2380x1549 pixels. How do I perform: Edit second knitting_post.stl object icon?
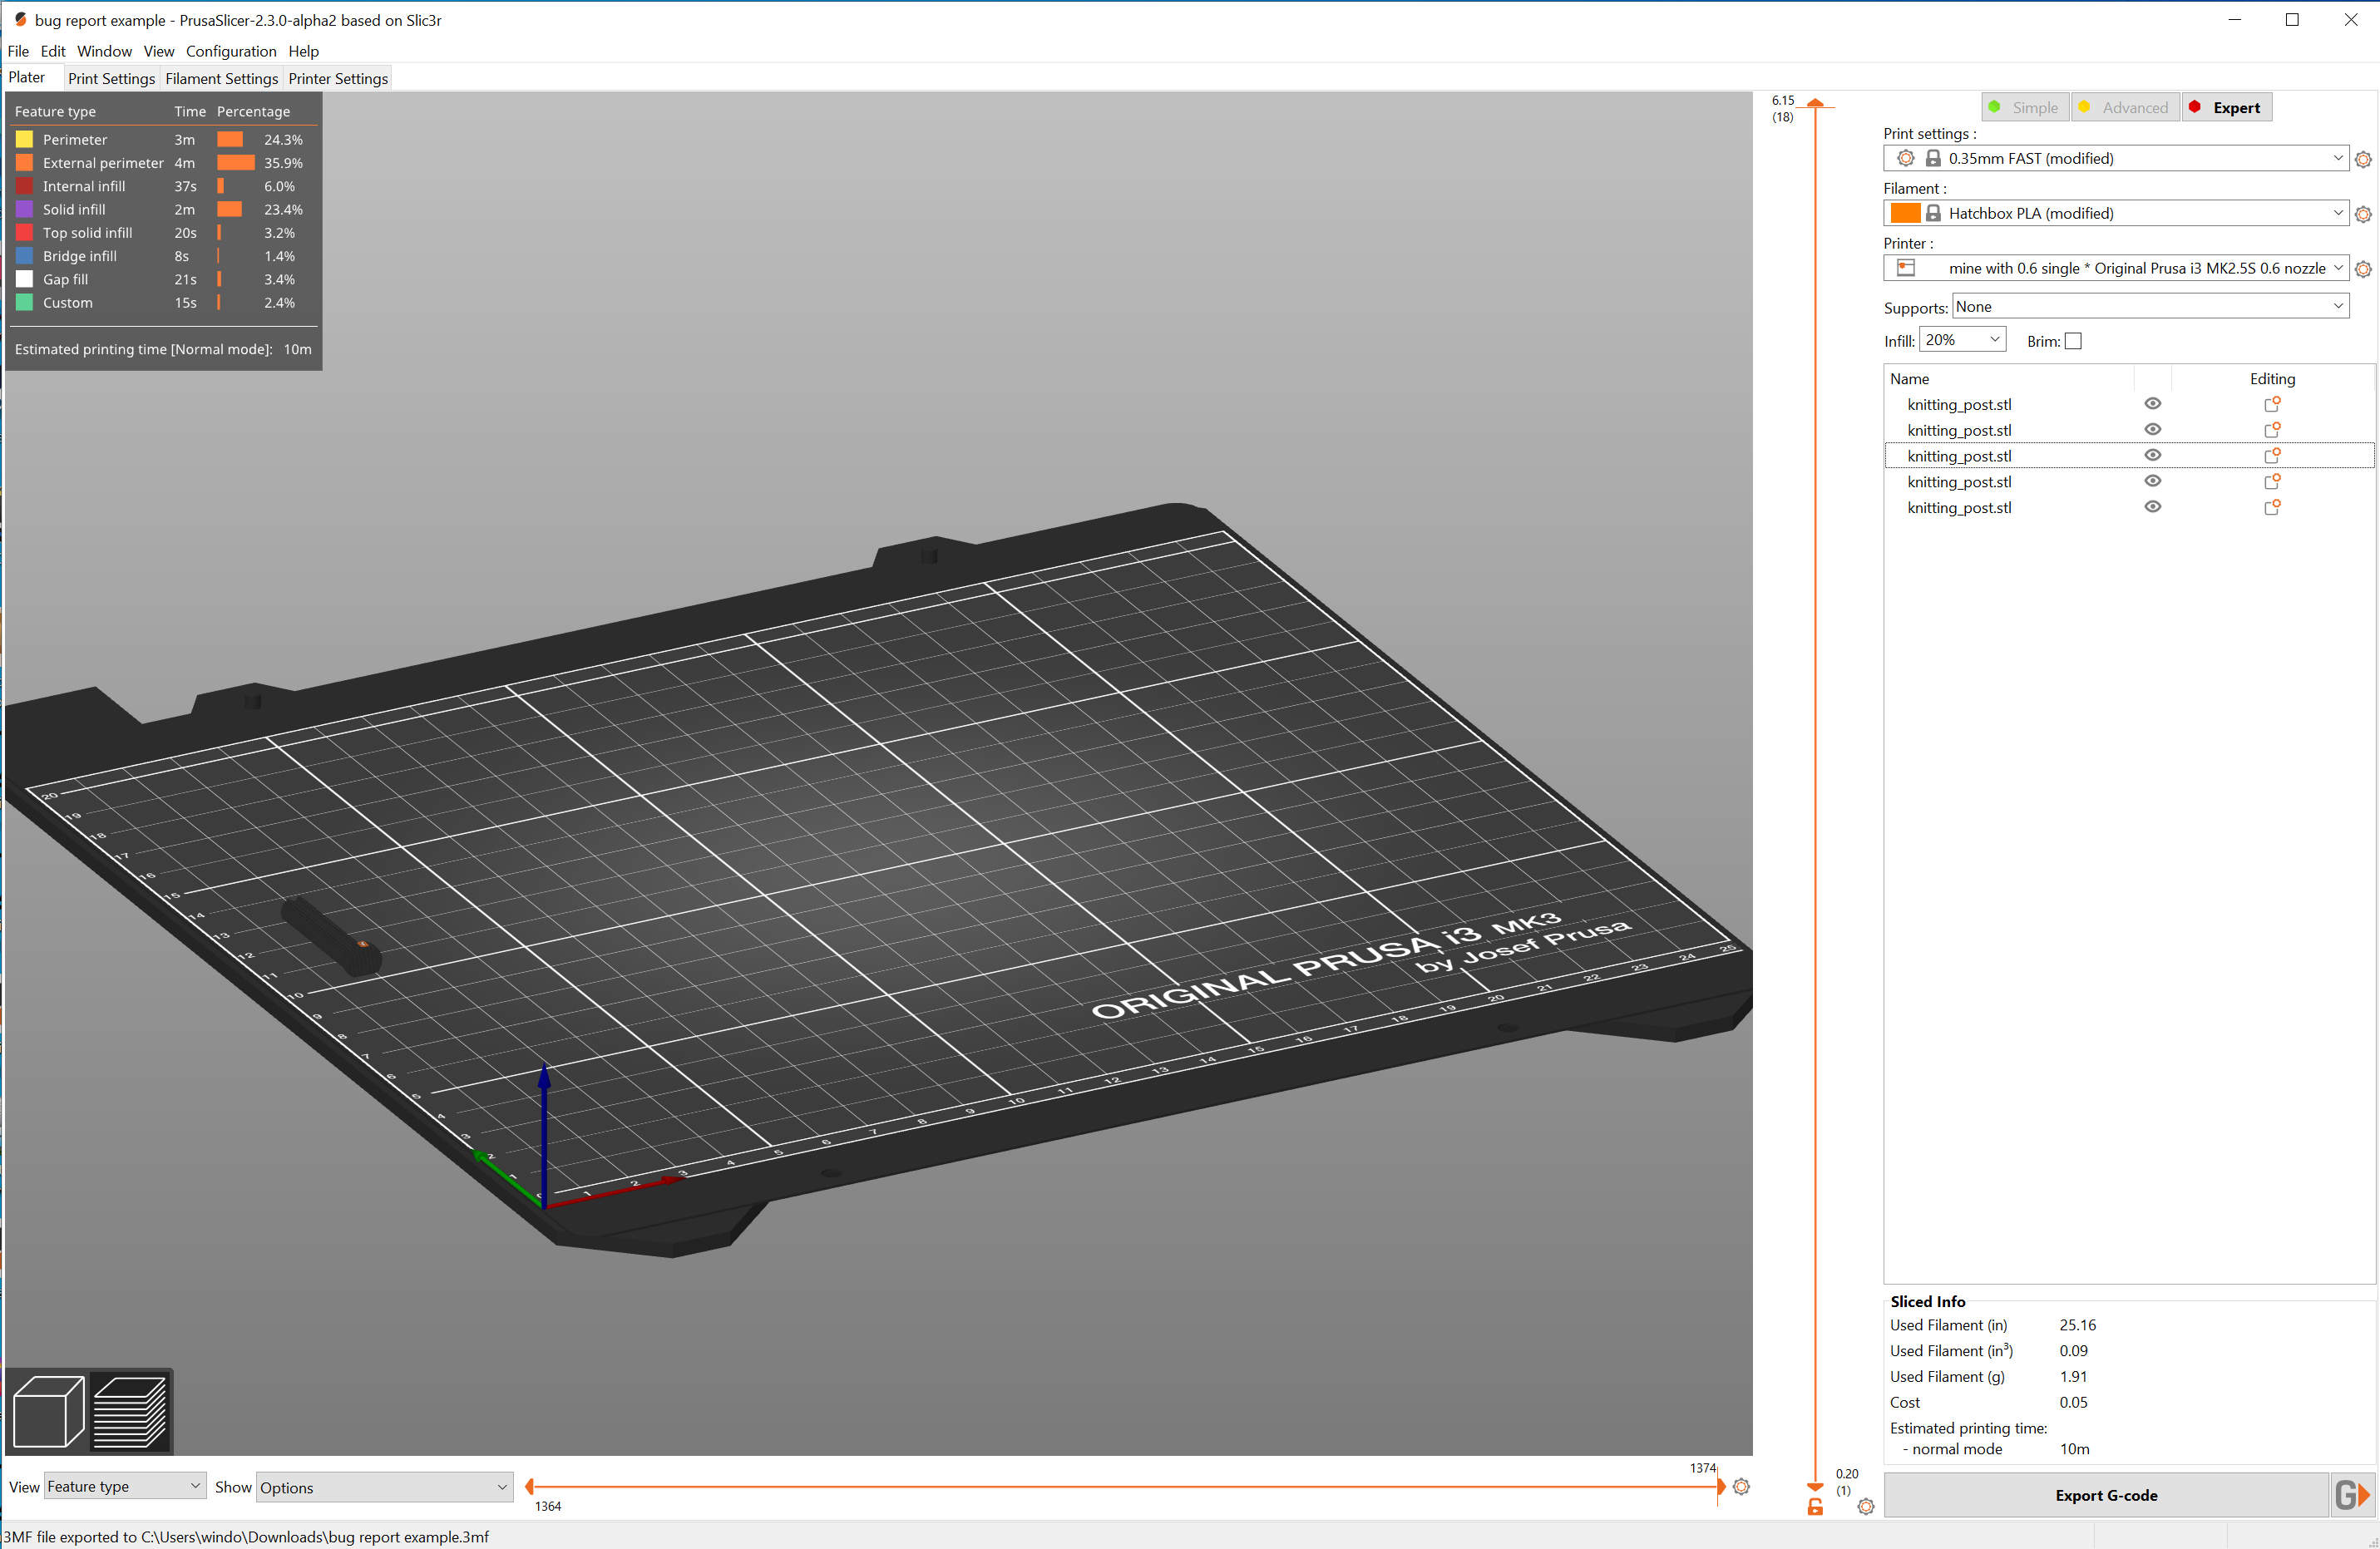2272,430
